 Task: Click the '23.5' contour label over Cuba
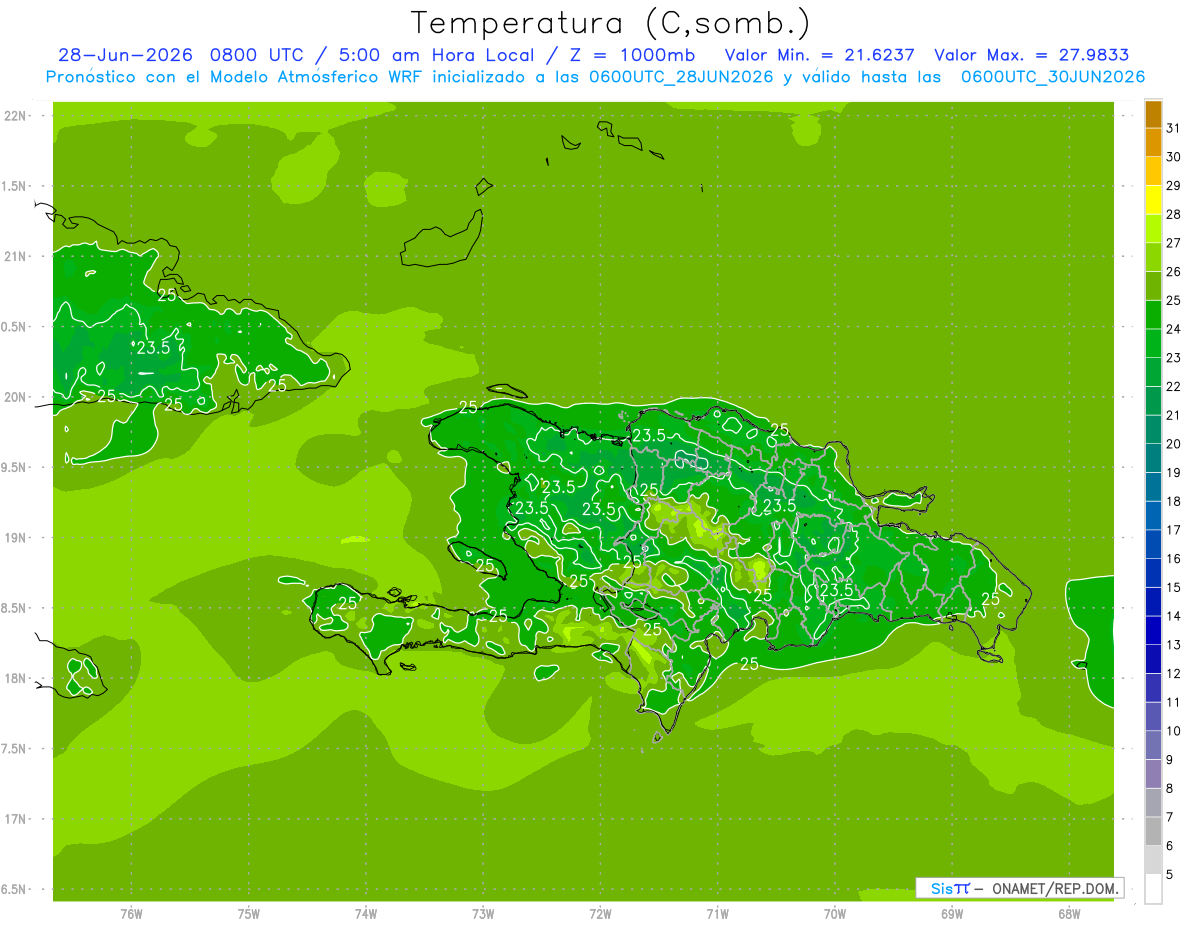(x=153, y=348)
